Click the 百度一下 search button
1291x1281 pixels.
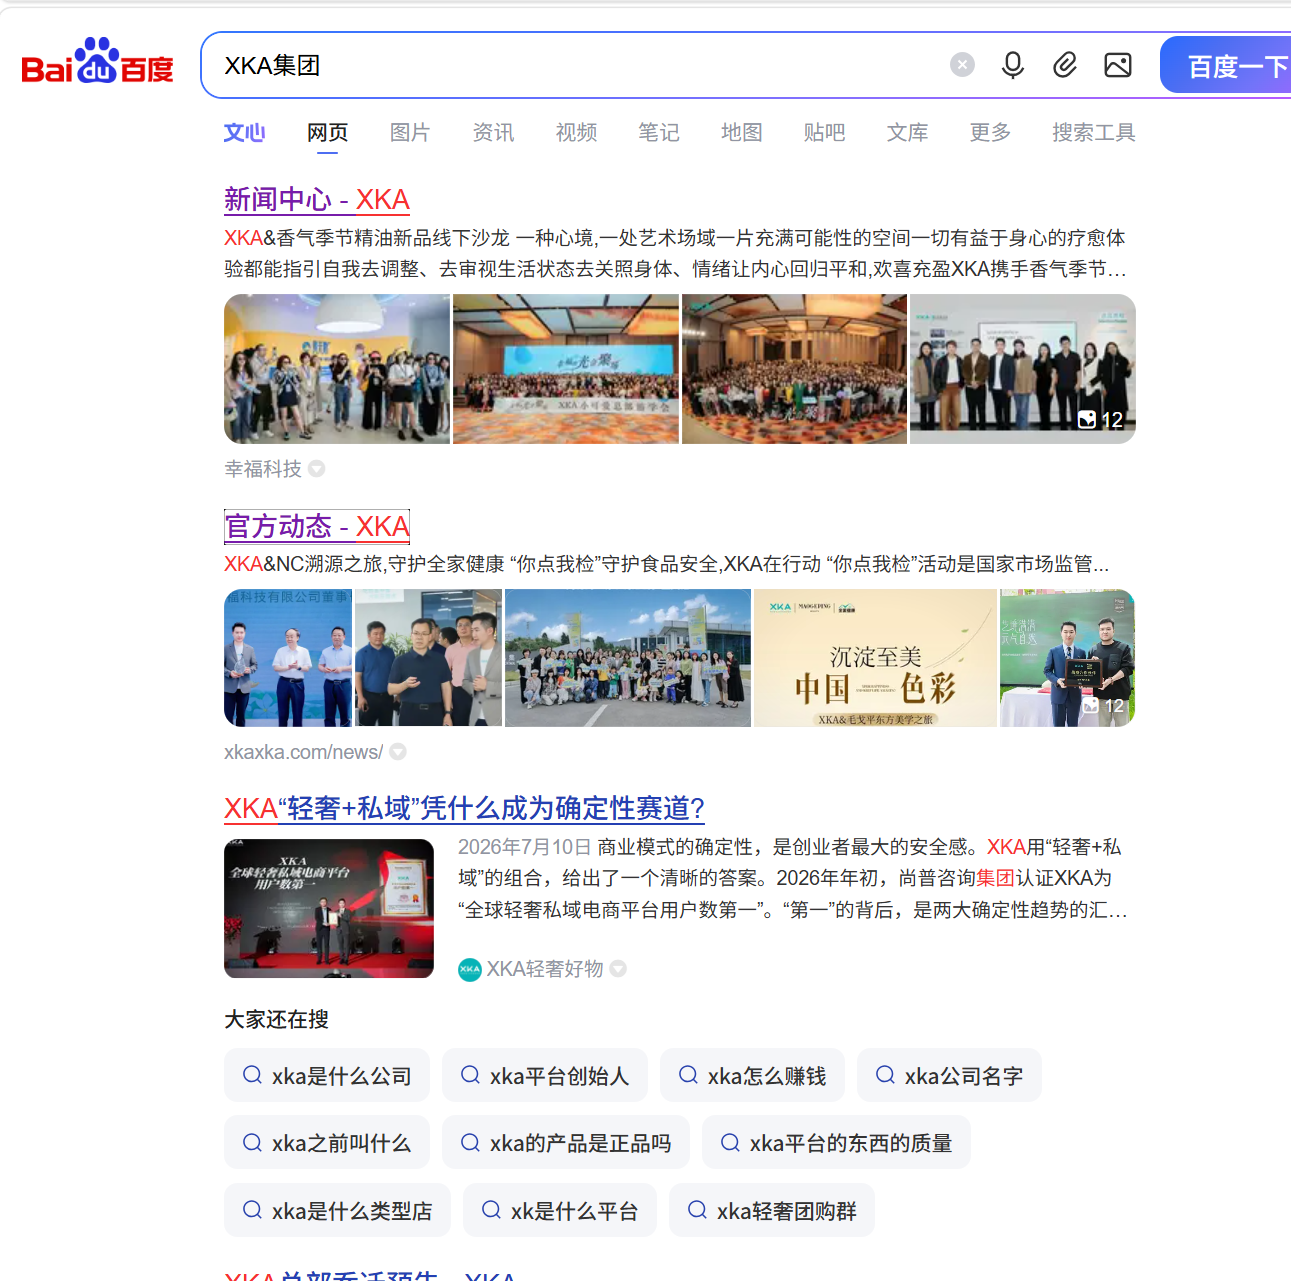coord(1226,66)
